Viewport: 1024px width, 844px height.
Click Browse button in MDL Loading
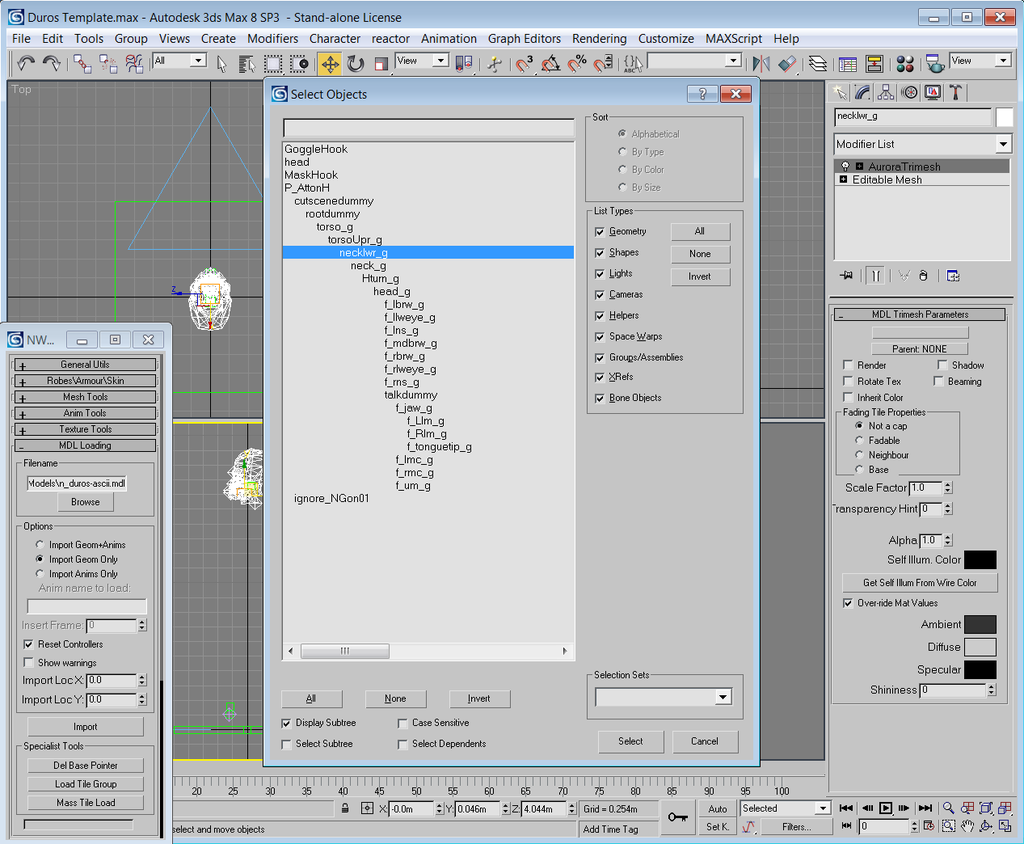86,502
